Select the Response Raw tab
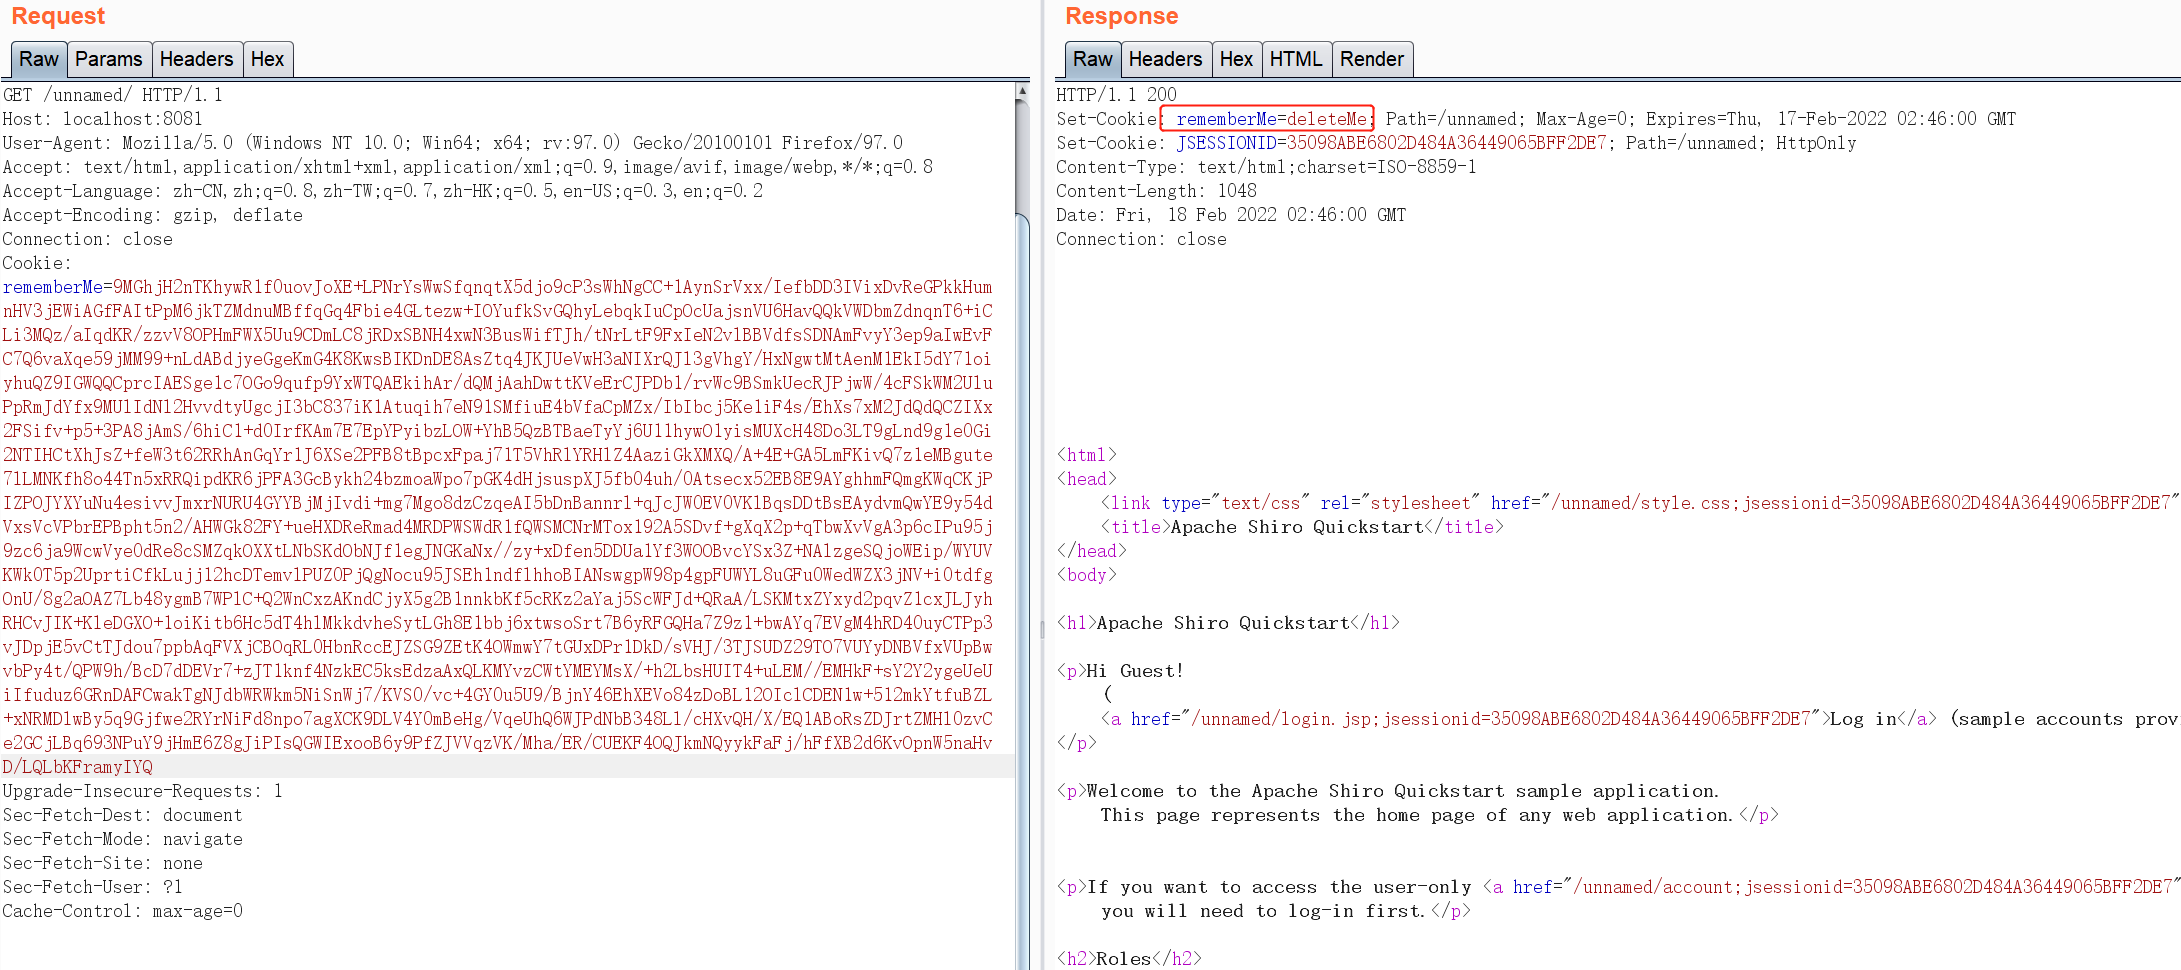The width and height of the screenshot is (2181, 970). [x=1092, y=59]
